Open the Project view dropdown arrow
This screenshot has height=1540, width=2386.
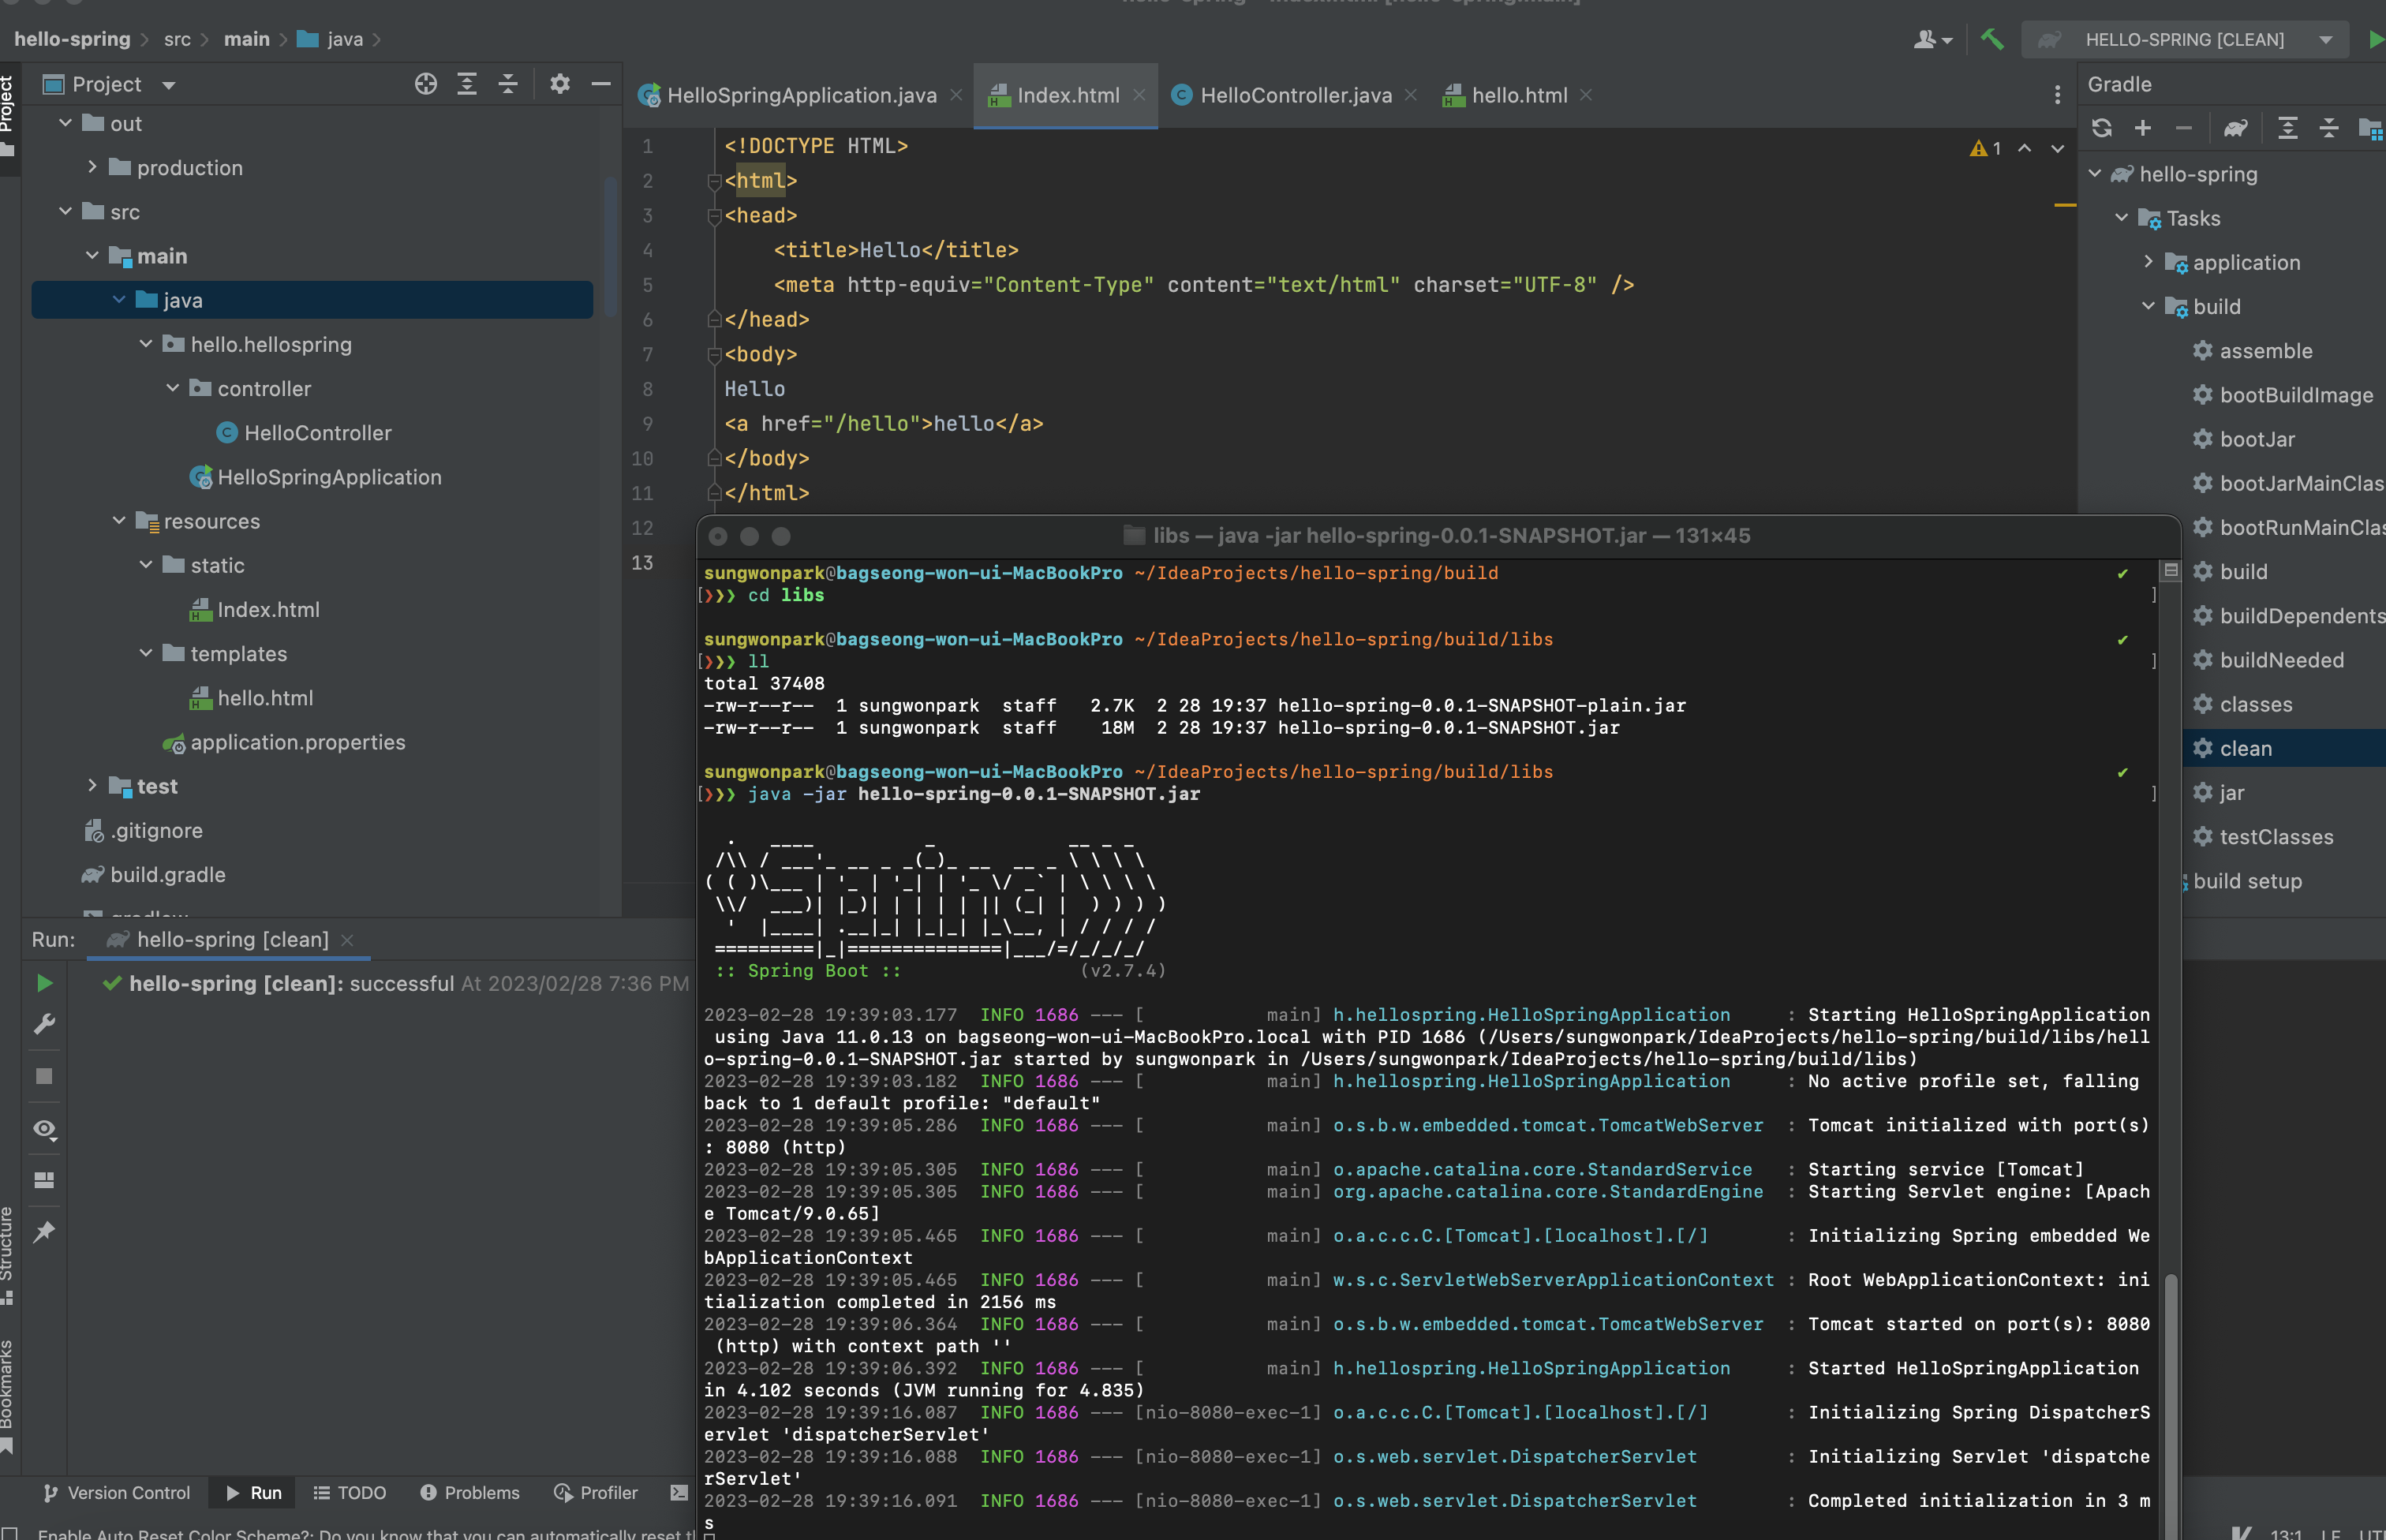tap(169, 85)
